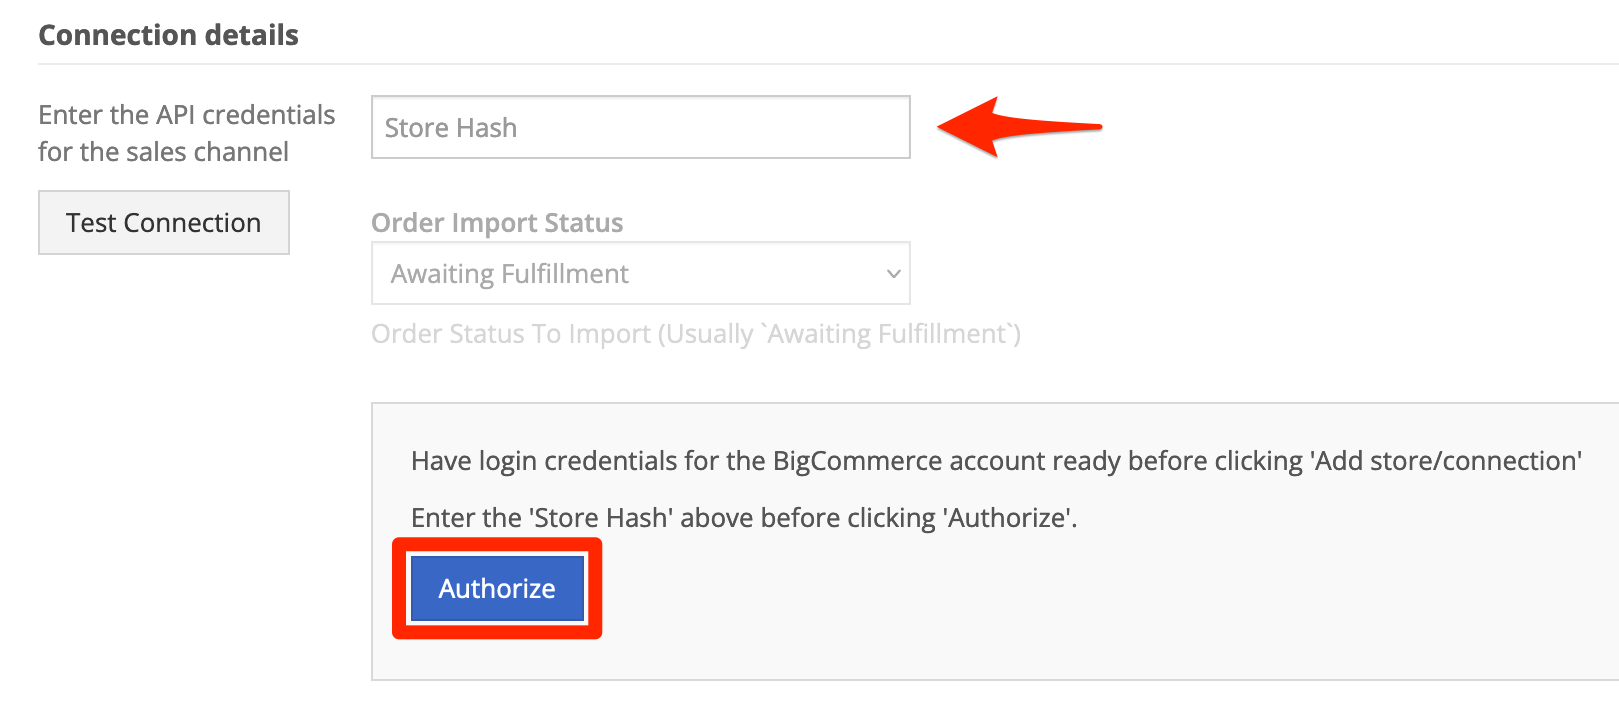Select the Connection details heading

[168, 35]
